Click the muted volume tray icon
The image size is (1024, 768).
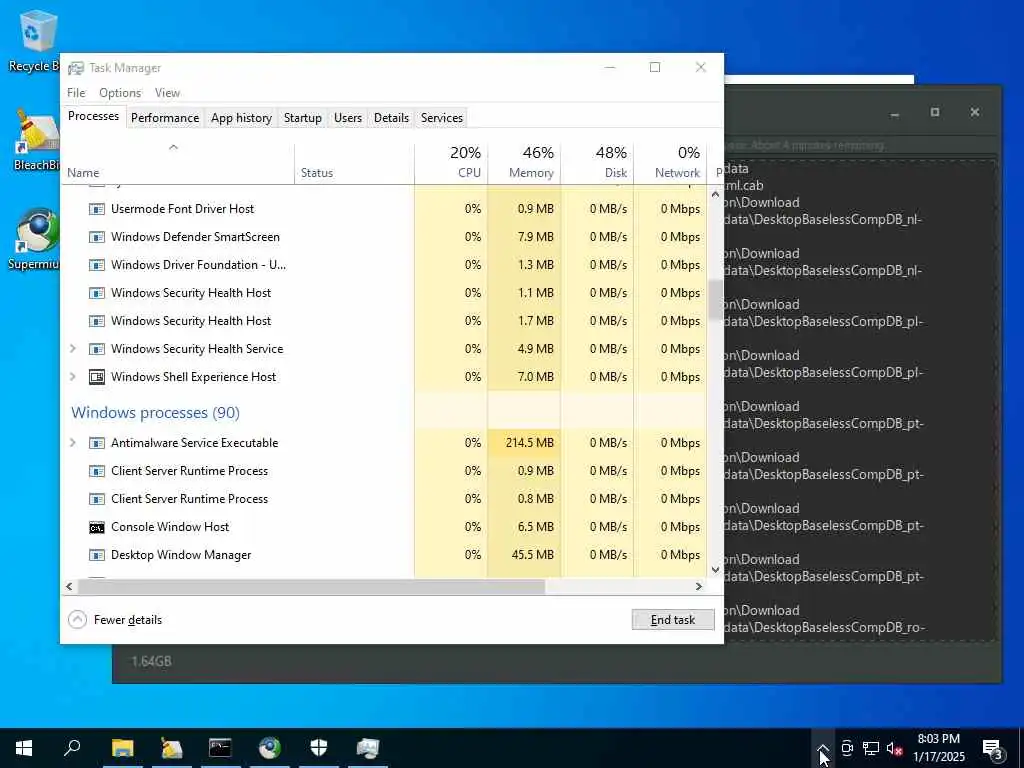tap(895, 748)
